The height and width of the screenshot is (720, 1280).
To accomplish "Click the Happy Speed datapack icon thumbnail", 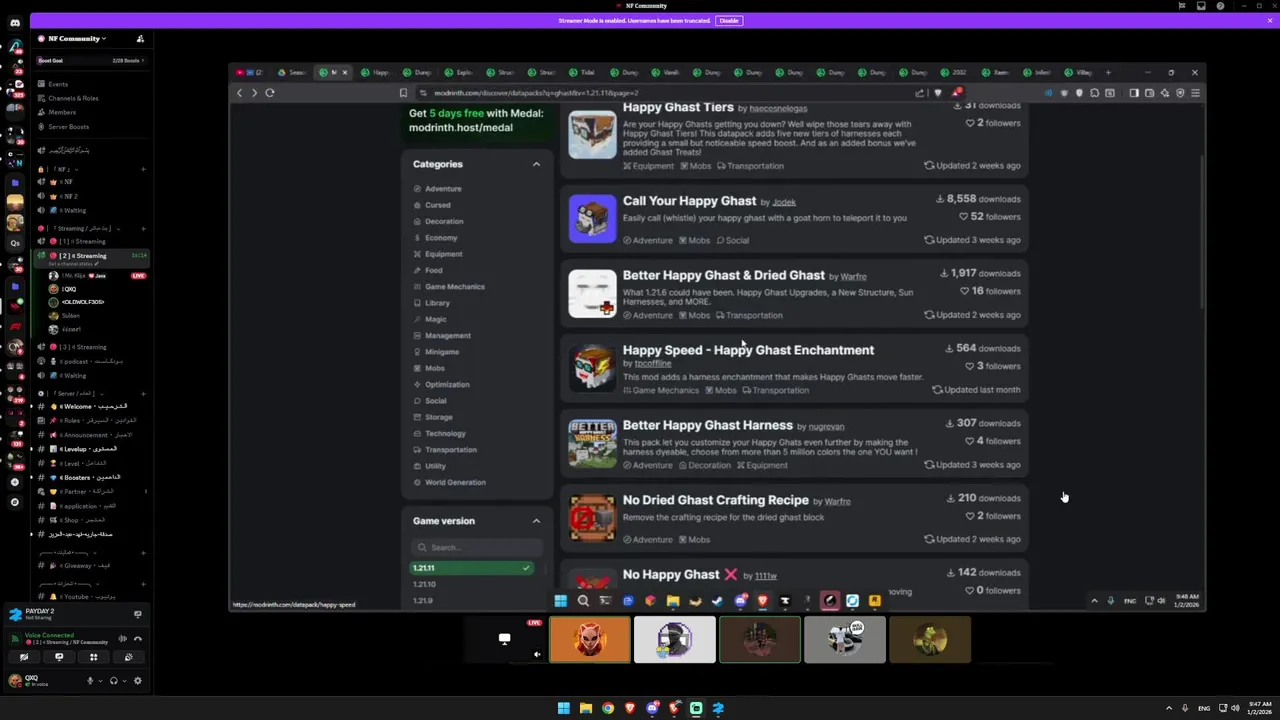I will 592,367.
